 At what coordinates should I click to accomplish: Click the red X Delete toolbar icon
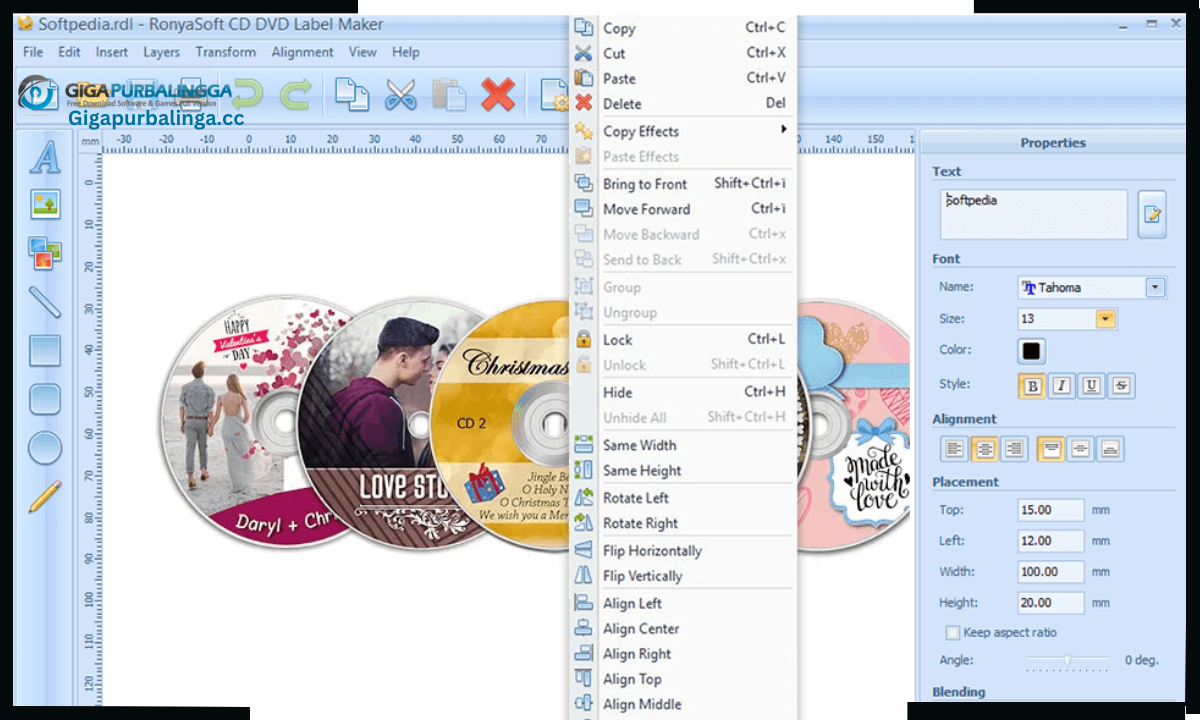click(498, 95)
